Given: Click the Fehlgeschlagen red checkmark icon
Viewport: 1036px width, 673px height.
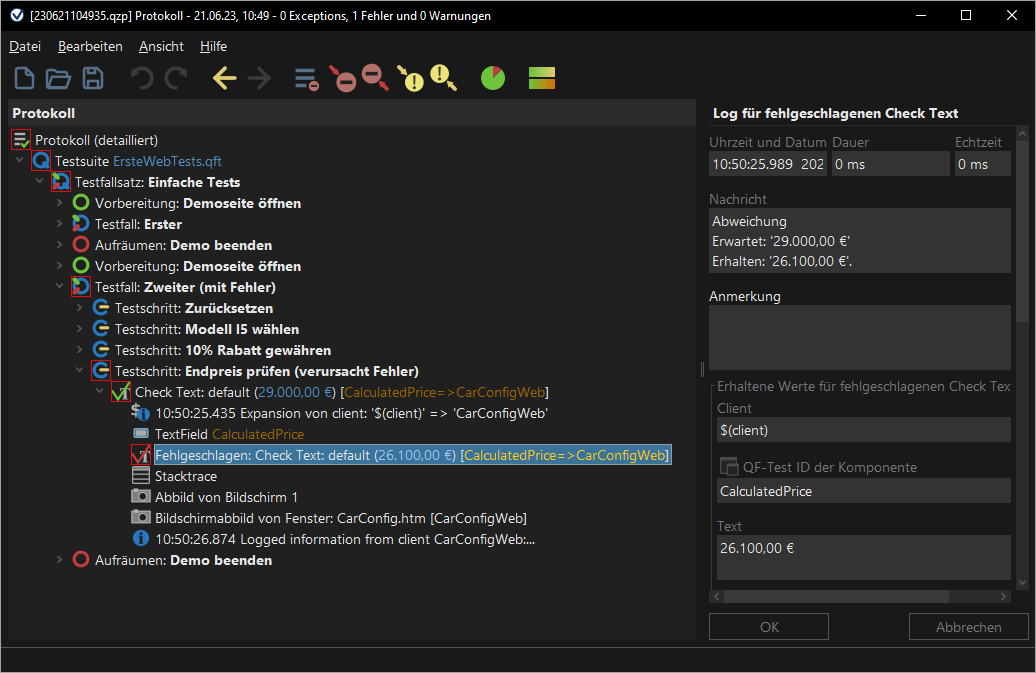Looking at the screenshot, I should click(141, 455).
